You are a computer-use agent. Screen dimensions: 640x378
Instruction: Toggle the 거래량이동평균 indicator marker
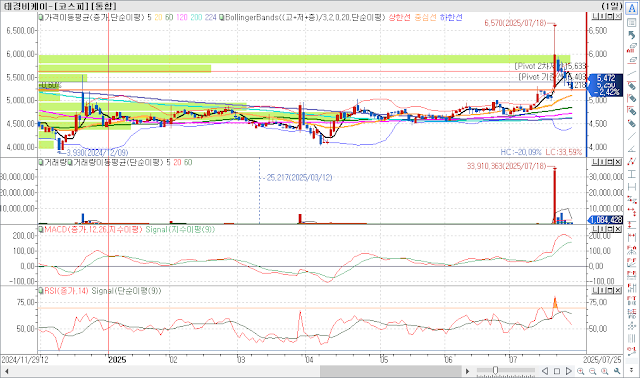pyautogui.click(x=69, y=162)
